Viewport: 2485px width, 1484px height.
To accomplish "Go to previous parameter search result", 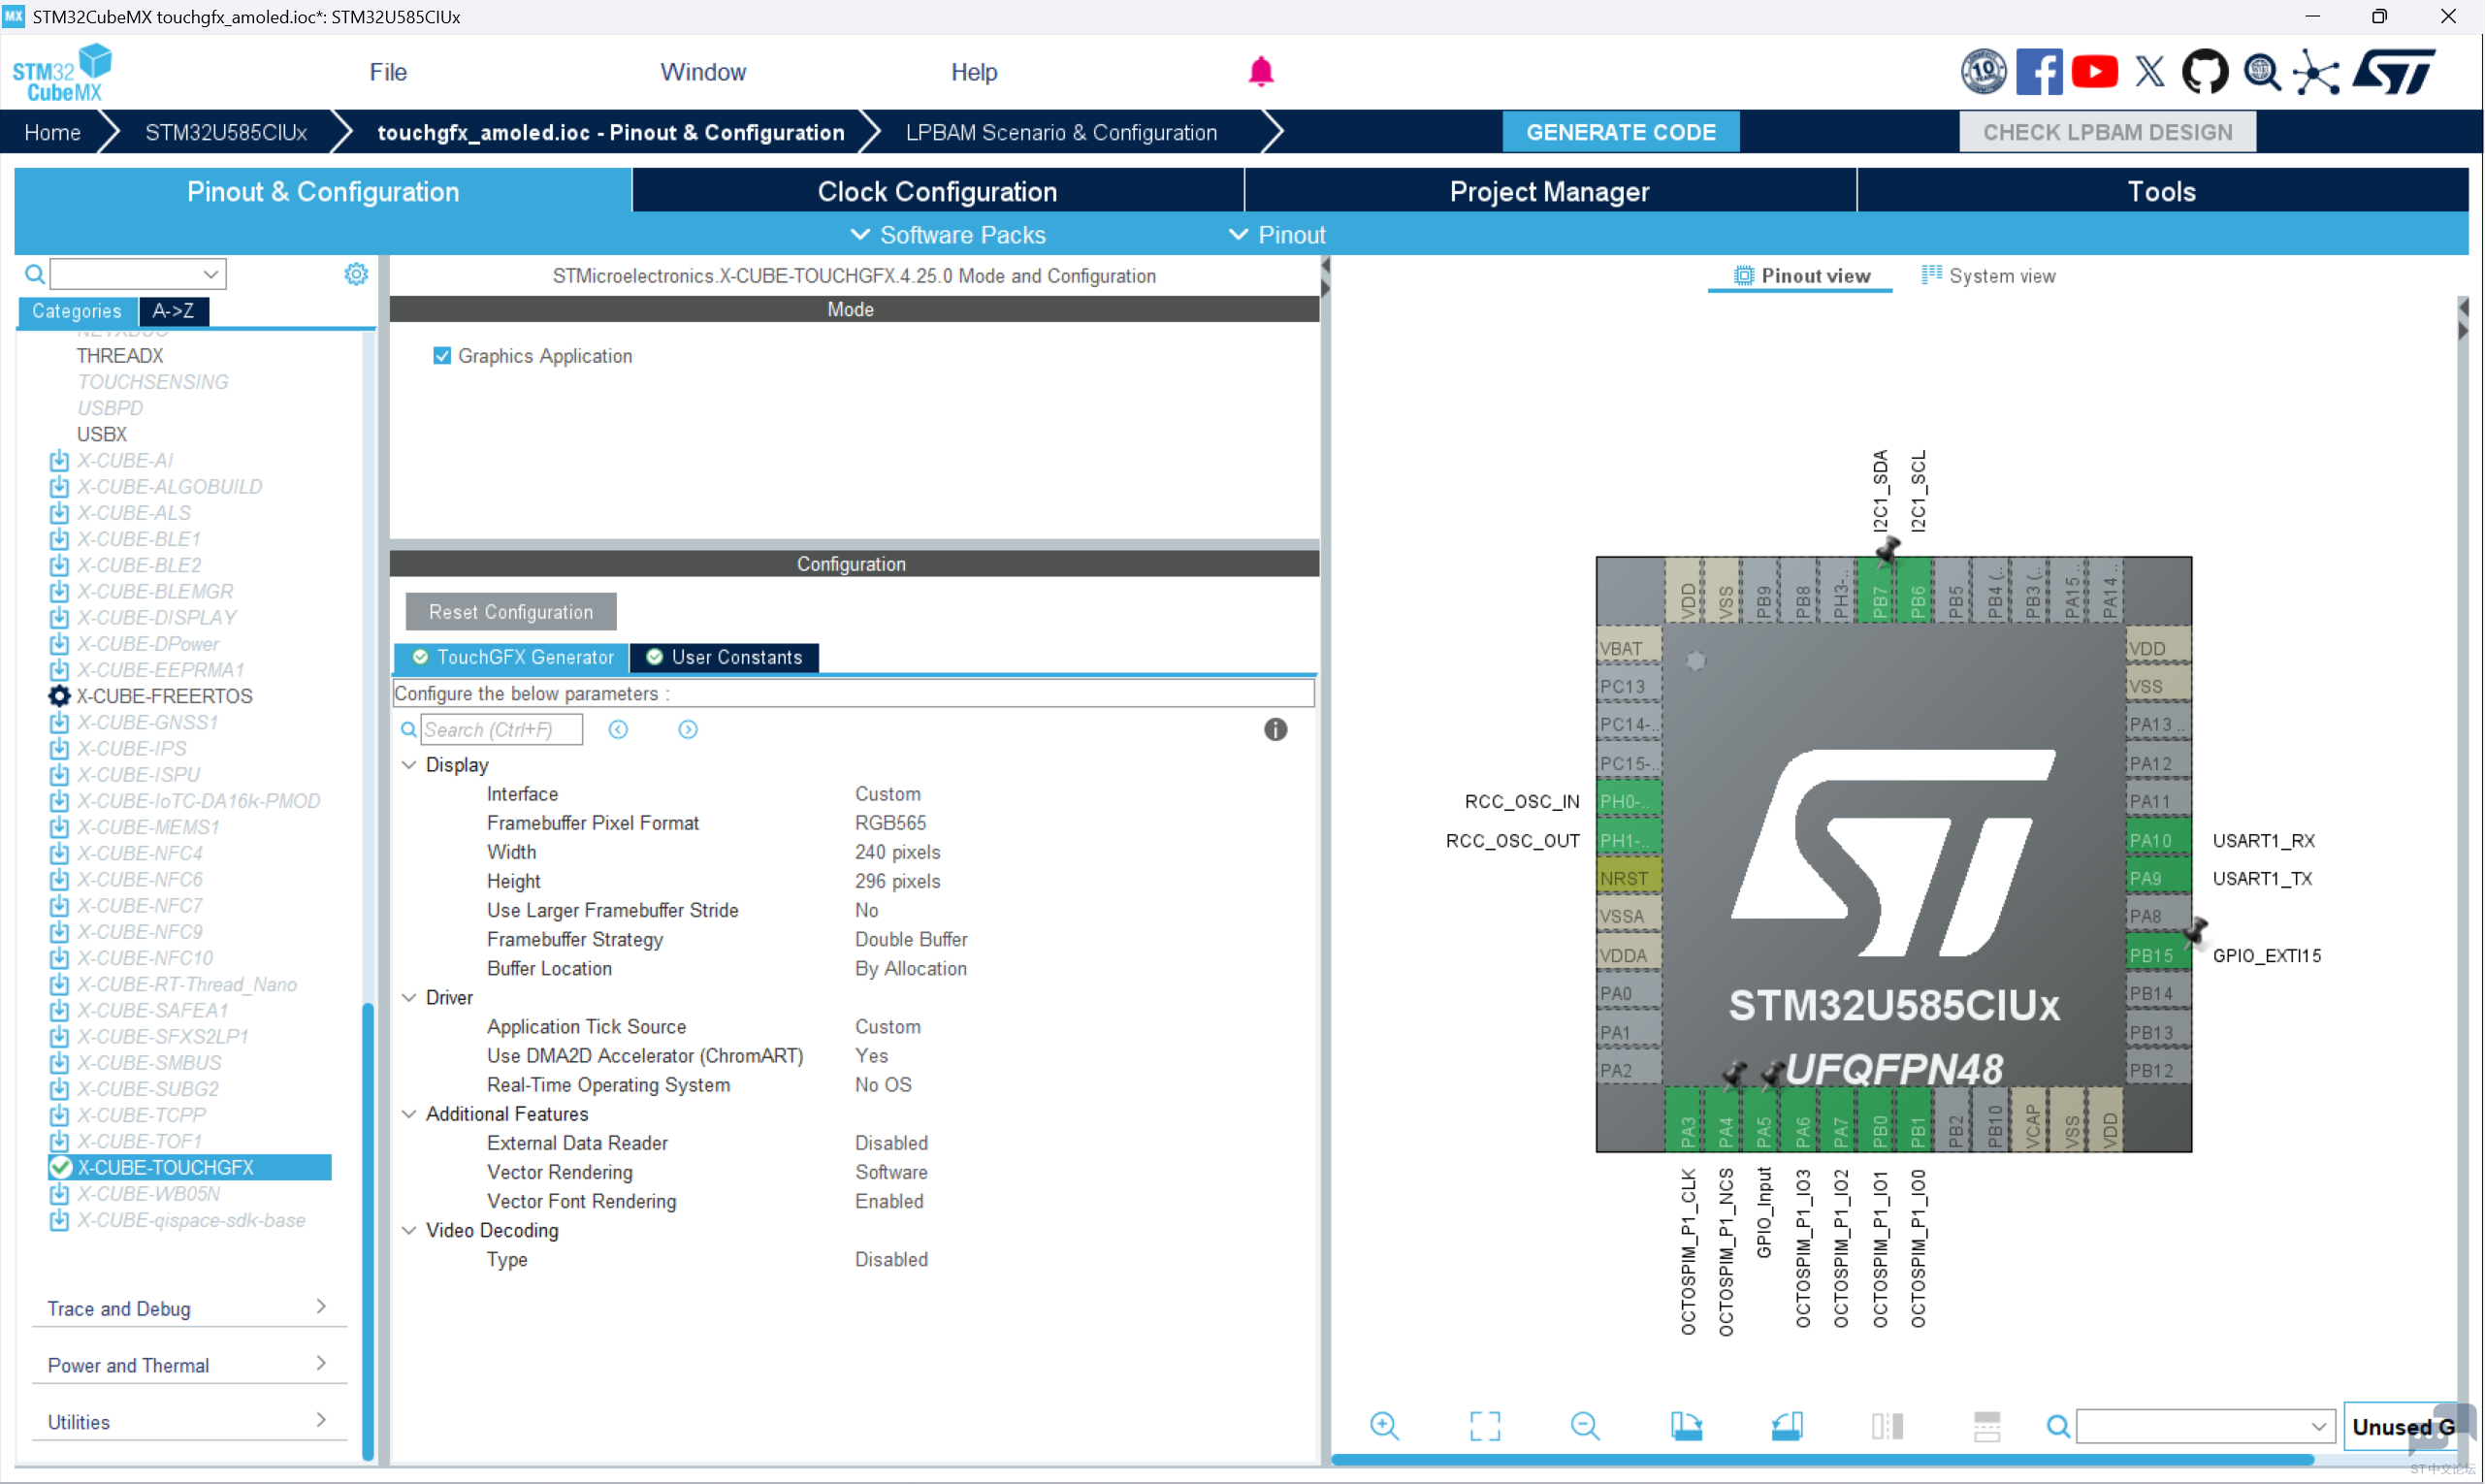I will click(618, 730).
